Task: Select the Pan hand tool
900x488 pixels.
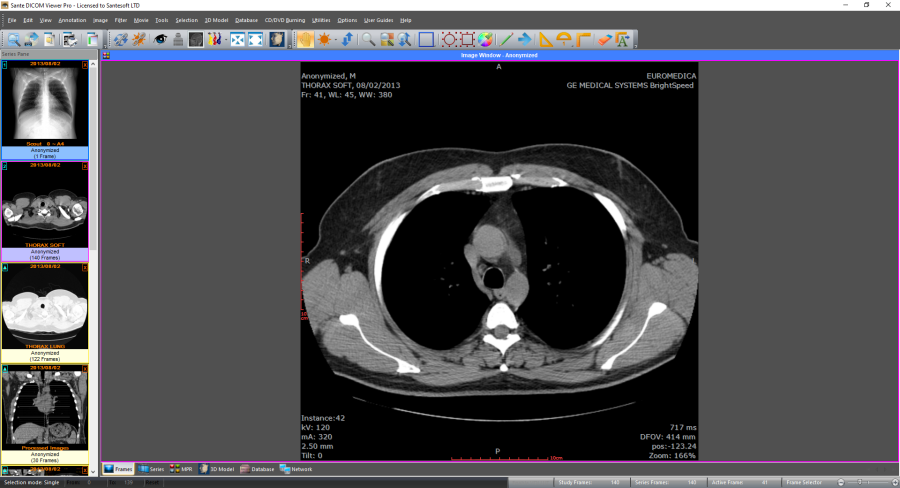Action: point(305,39)
